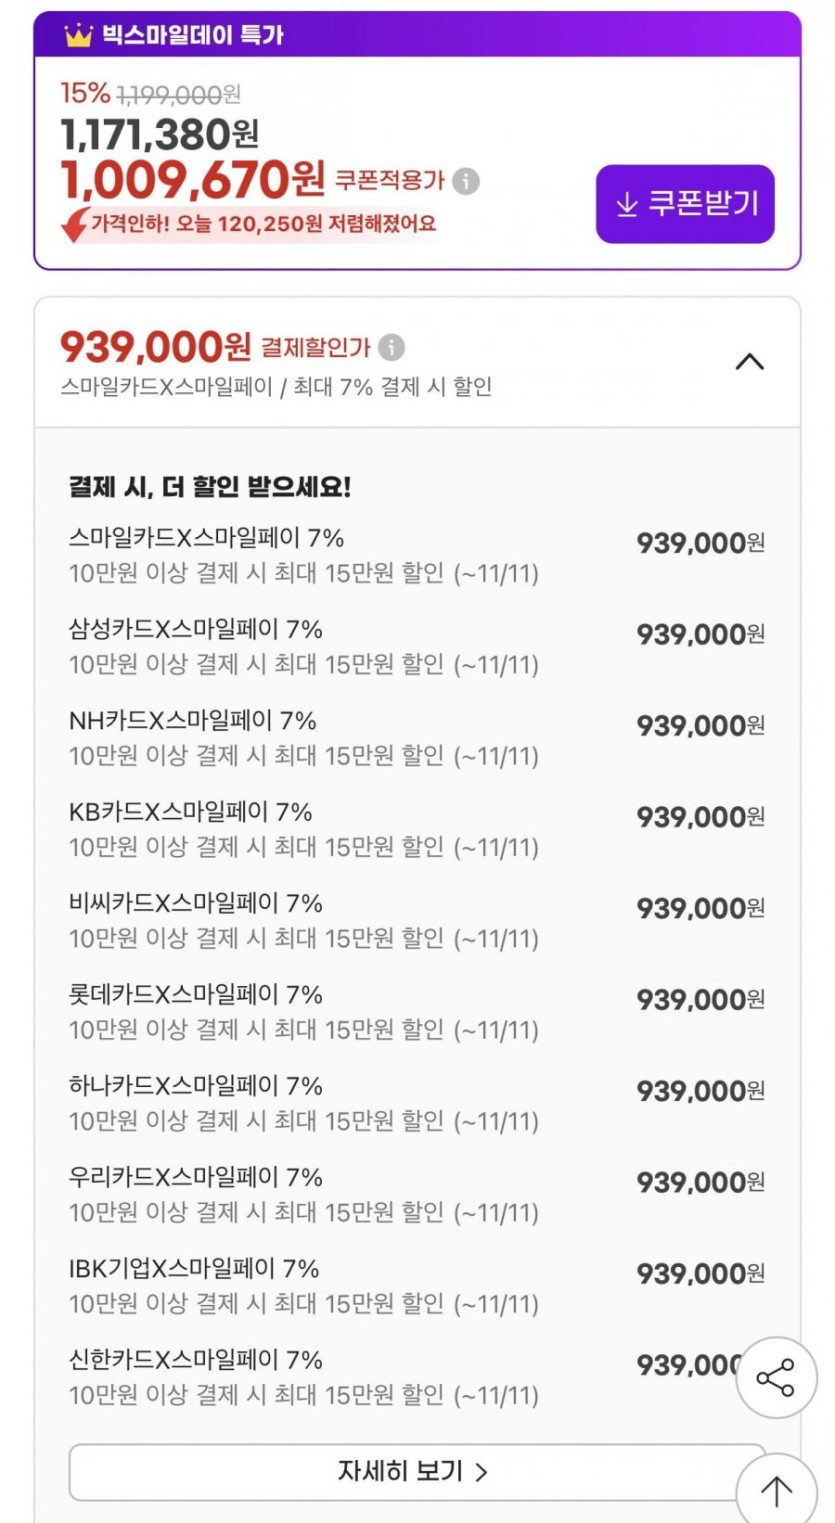Collapse the 결제할인가 payment discount section
Viewport: 835px width, 1523px height.
(x=749, y=361)
